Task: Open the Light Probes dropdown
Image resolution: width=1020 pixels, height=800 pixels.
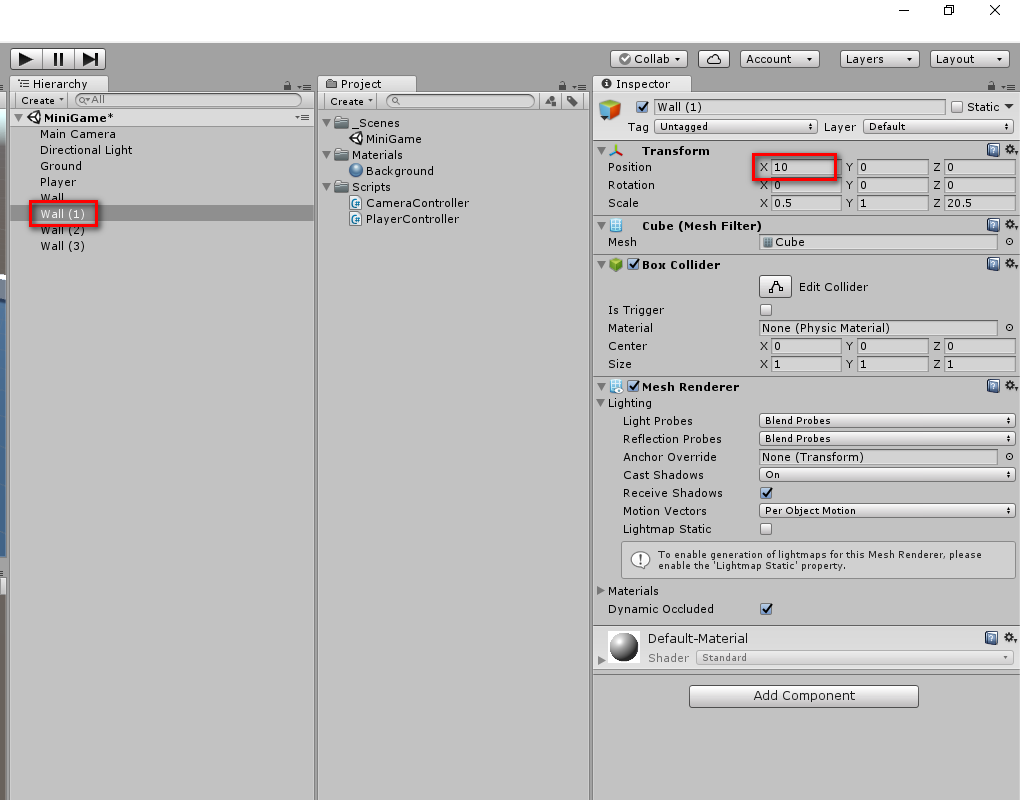Action: [x=887, y=421]
